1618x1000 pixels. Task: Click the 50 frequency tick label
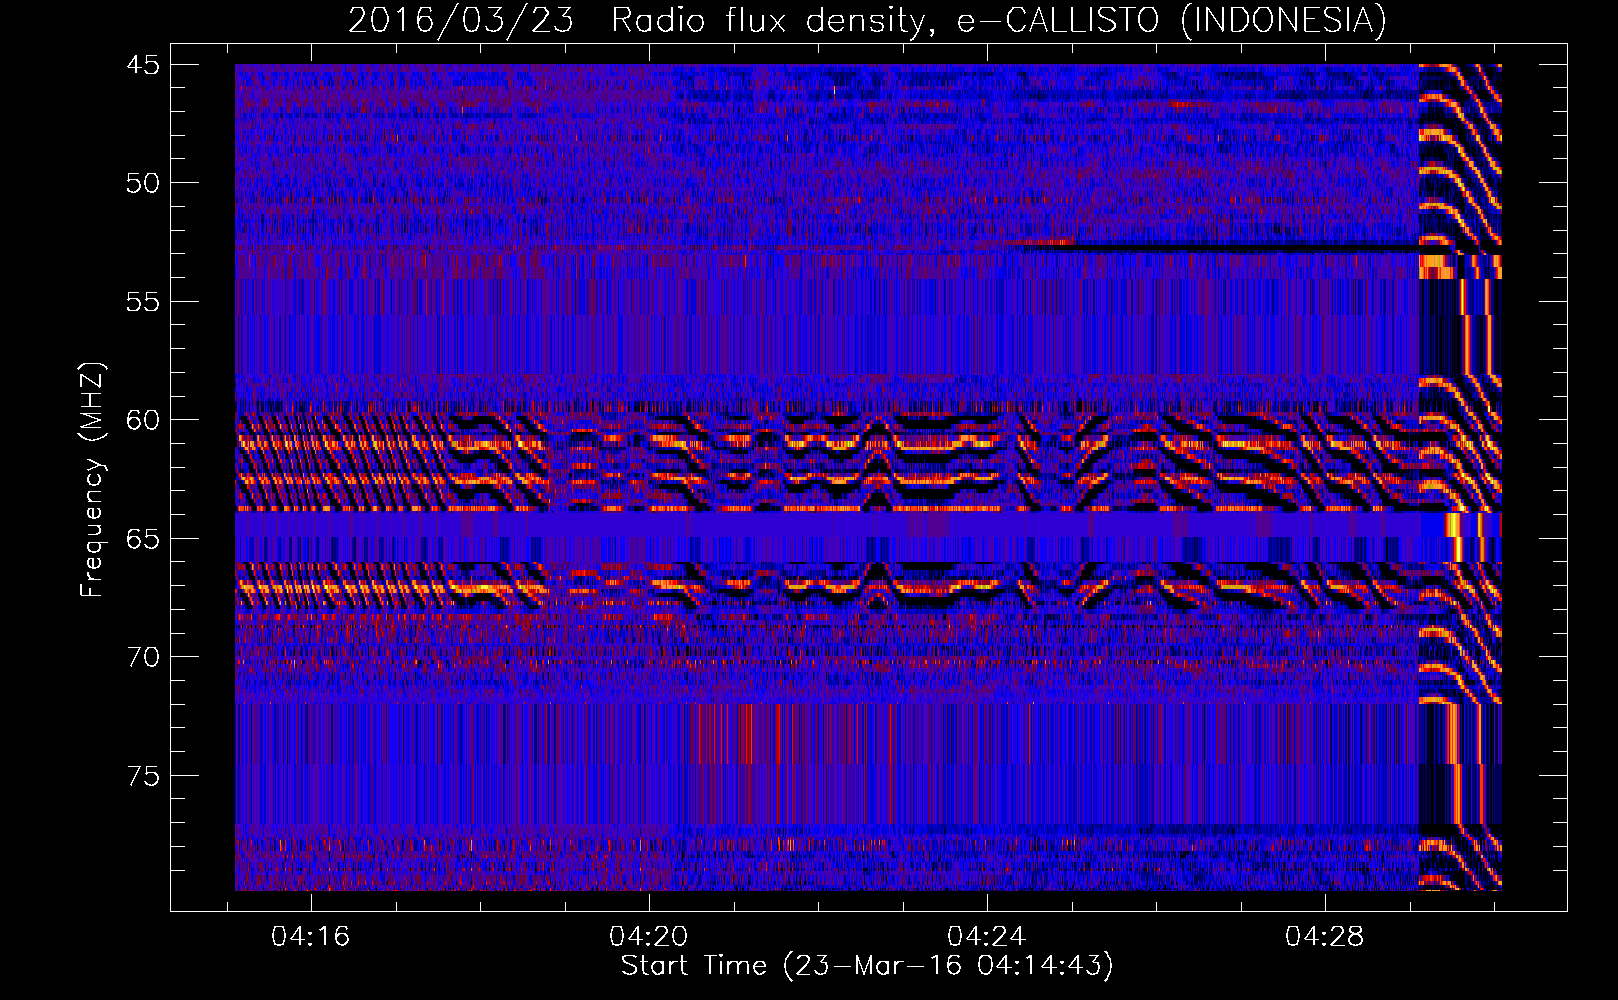(x=142, y=183)
